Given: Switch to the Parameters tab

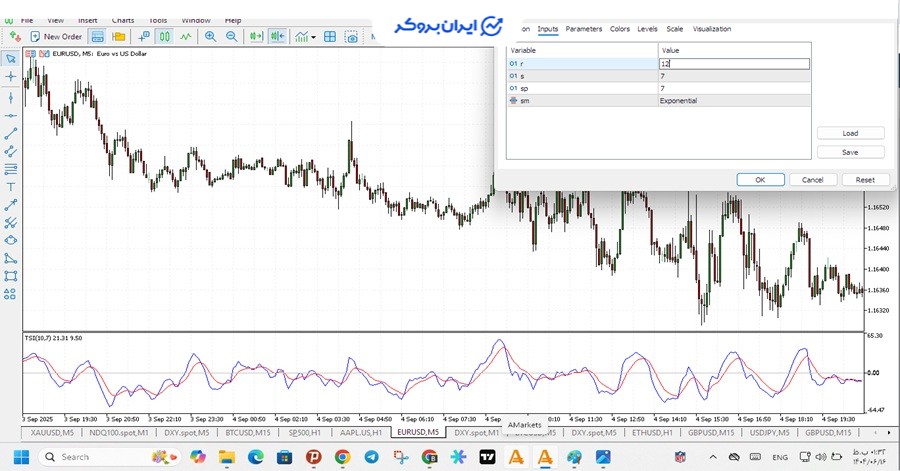Looking at the screenshot, I should pyautogui.click(x=584, y=29).
